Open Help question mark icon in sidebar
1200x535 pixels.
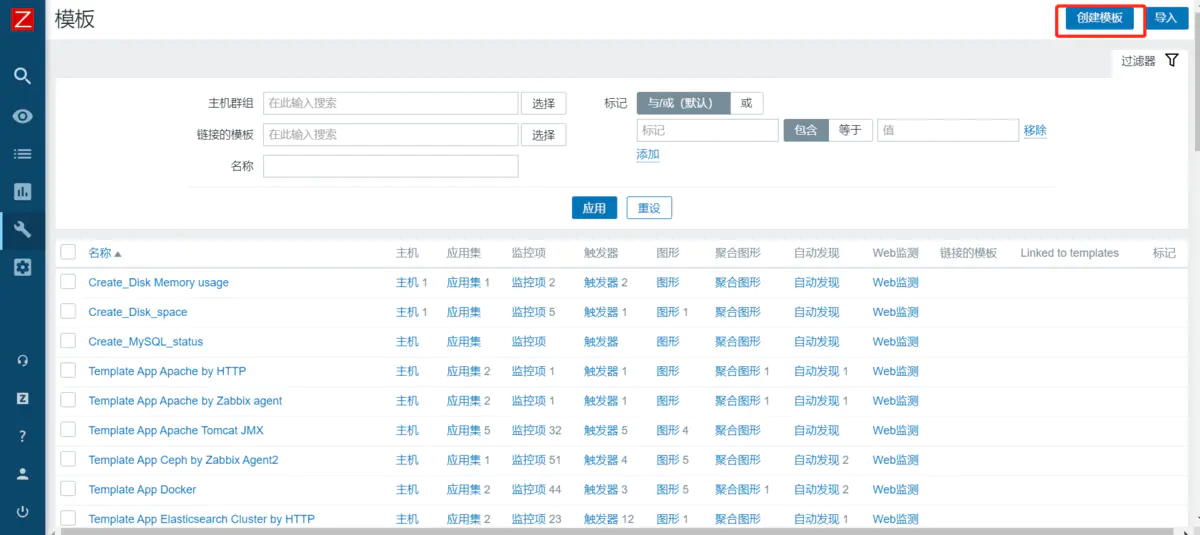[x=22, y=436]
